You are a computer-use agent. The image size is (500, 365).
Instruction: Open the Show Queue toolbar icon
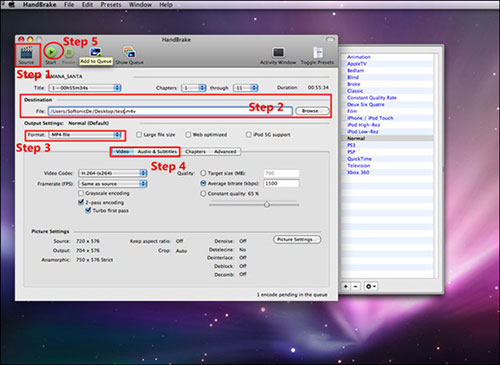click(129, 52)
